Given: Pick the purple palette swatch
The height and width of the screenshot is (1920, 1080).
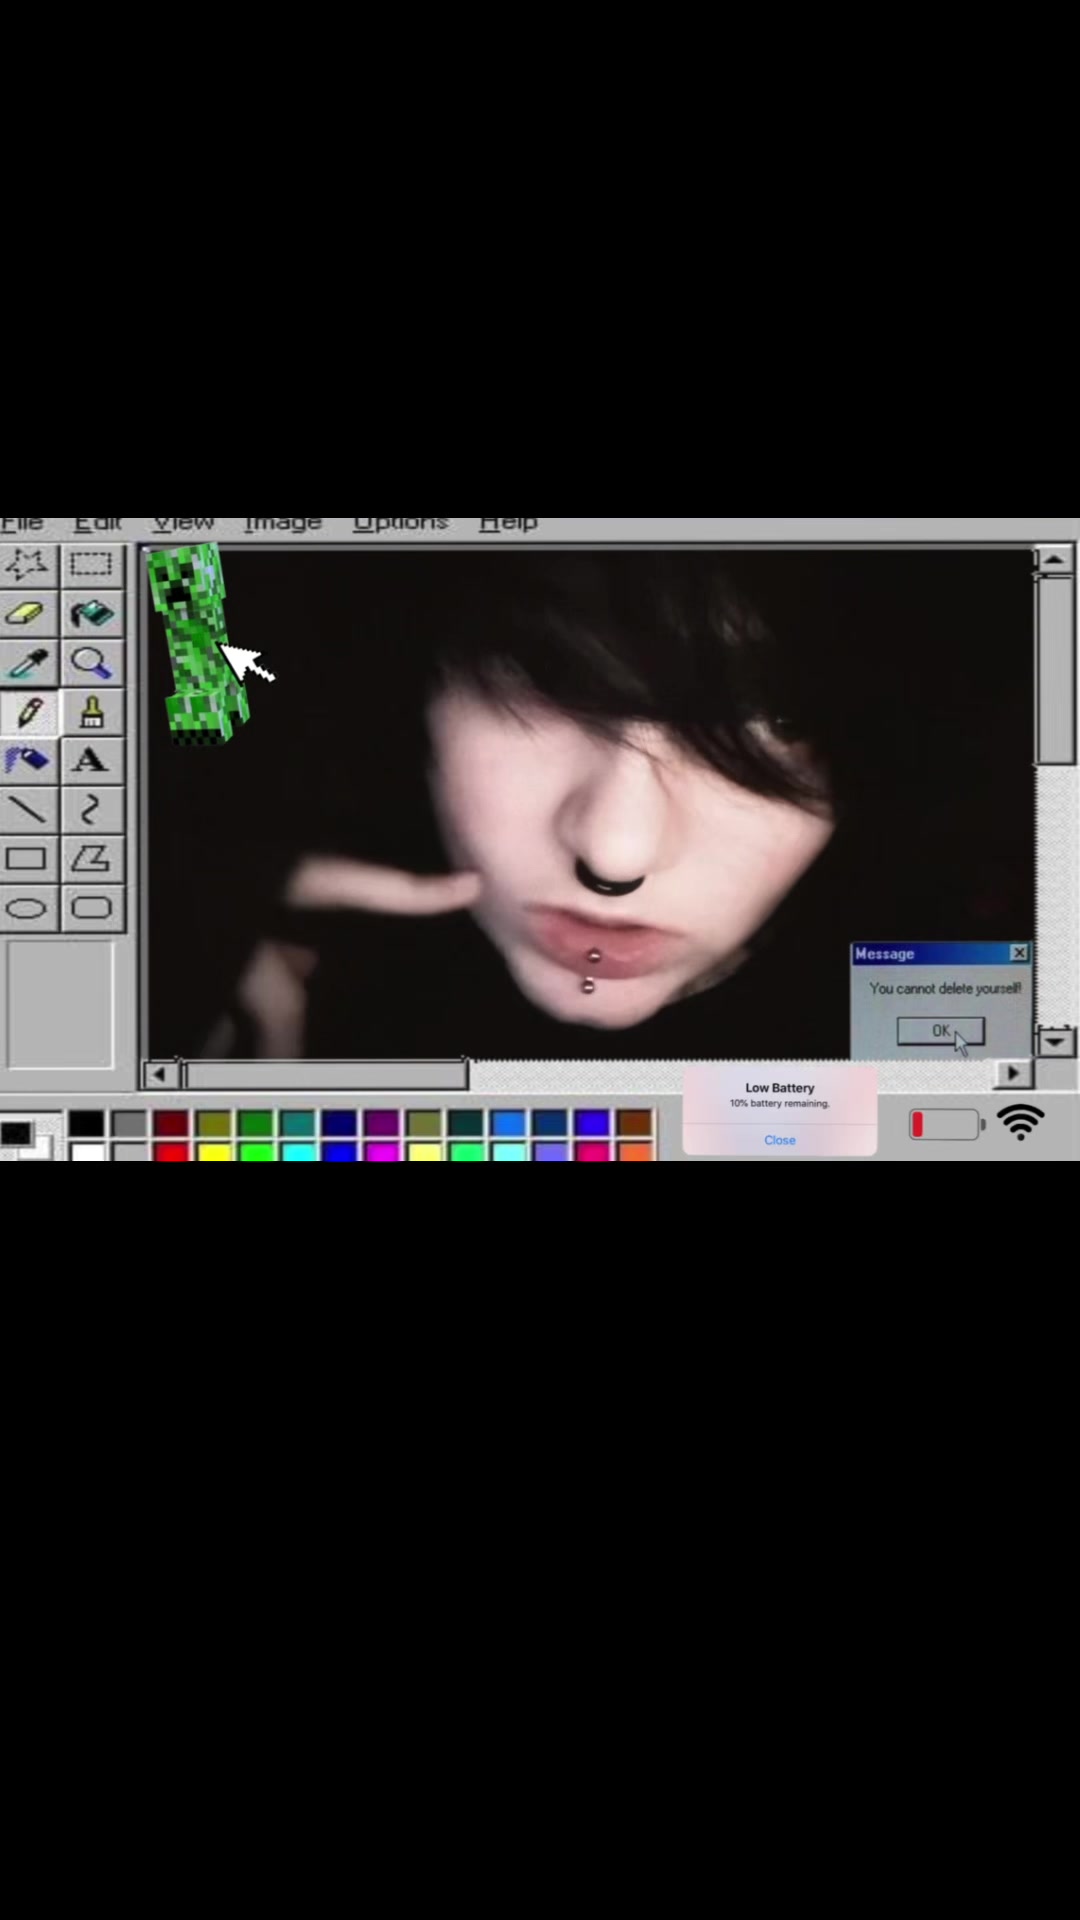Looking at the screenshot, I should 381,1124.
